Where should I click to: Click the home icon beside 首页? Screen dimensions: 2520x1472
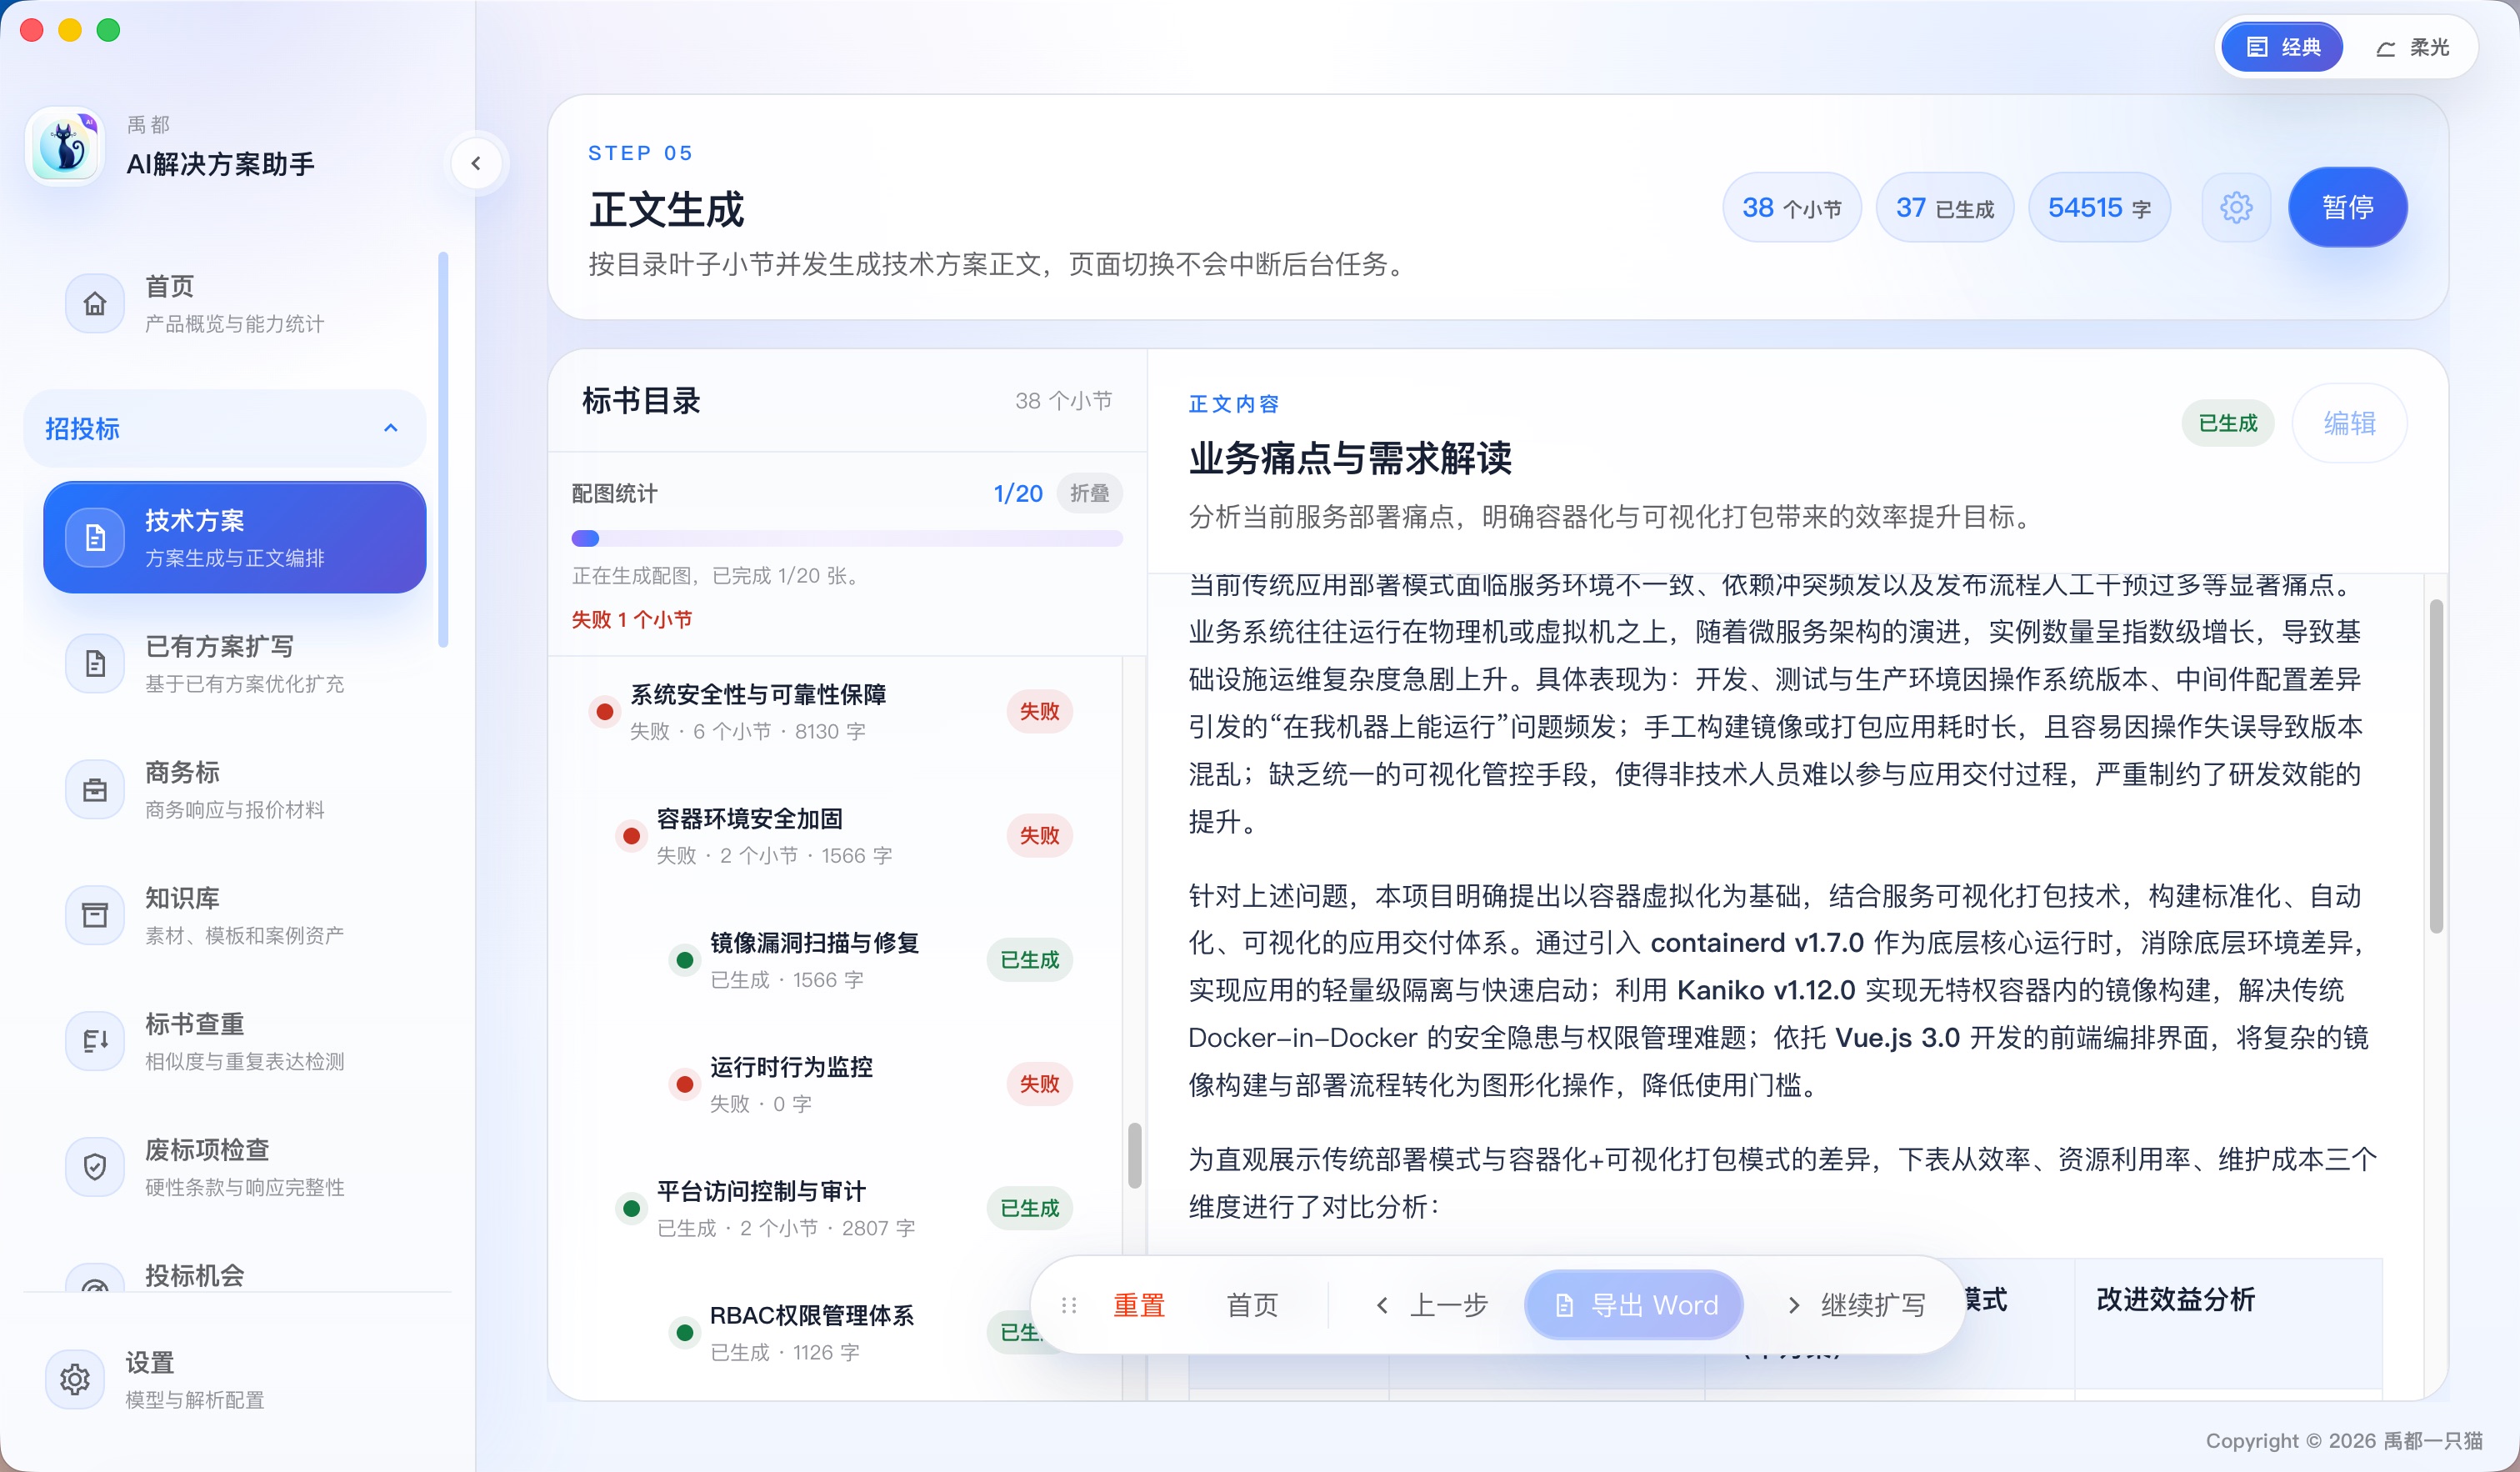[95, 303]
